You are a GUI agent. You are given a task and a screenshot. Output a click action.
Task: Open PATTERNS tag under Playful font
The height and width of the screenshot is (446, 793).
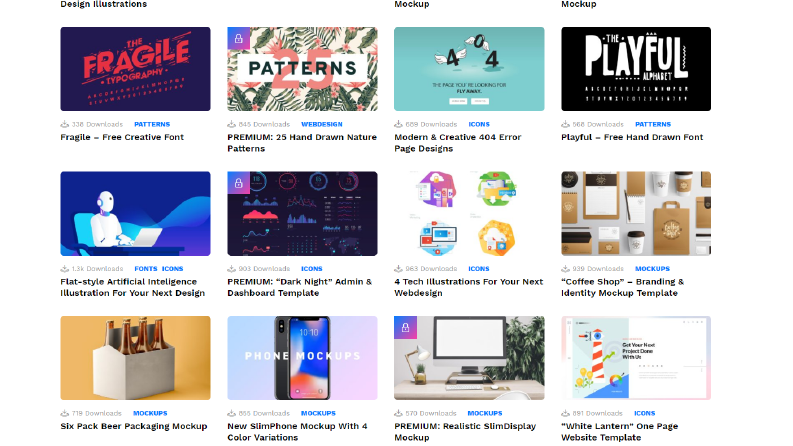[653, 124]
